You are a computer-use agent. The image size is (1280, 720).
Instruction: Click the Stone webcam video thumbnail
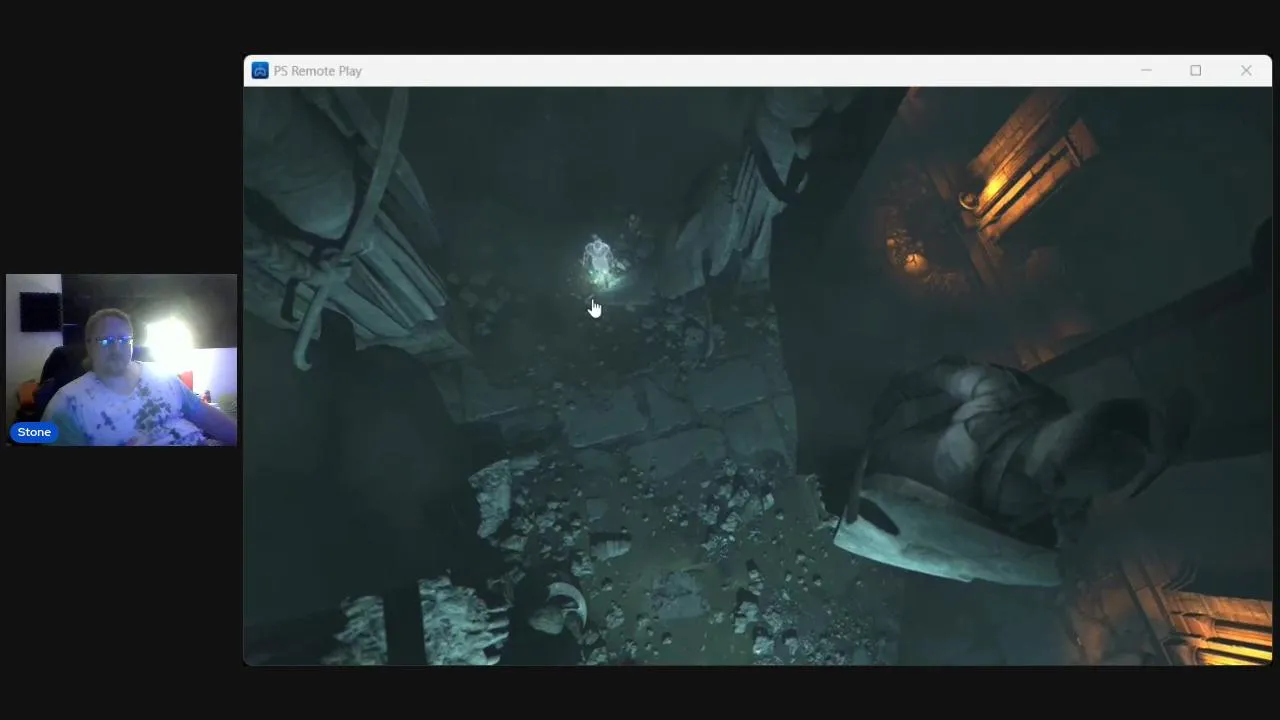122,359
